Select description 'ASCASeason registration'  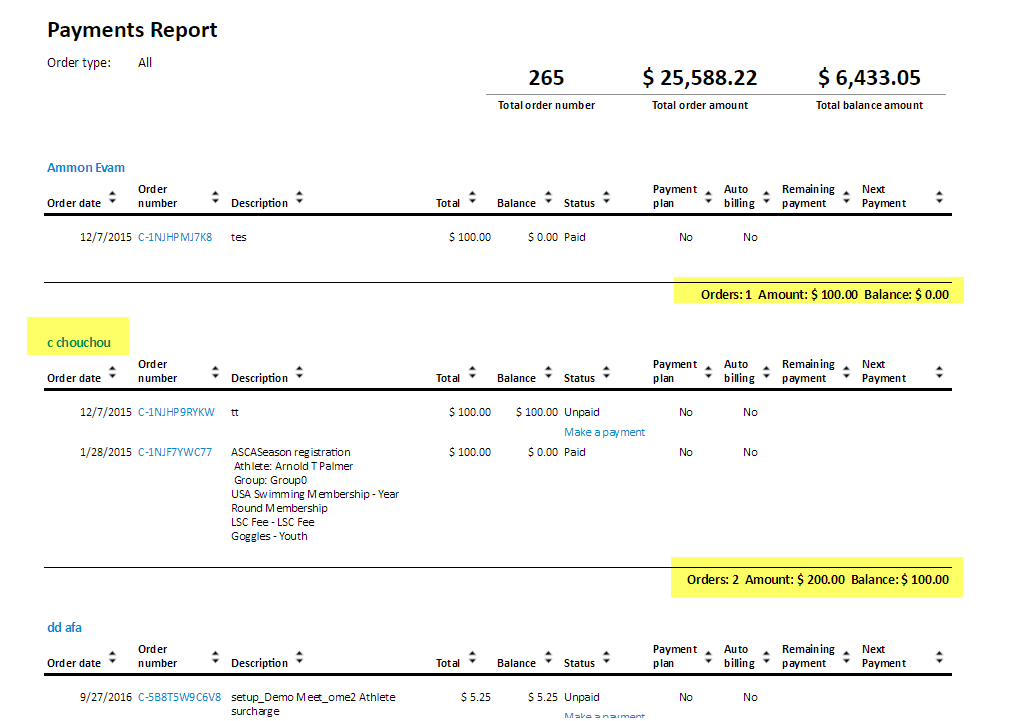[x=291, y=452]
